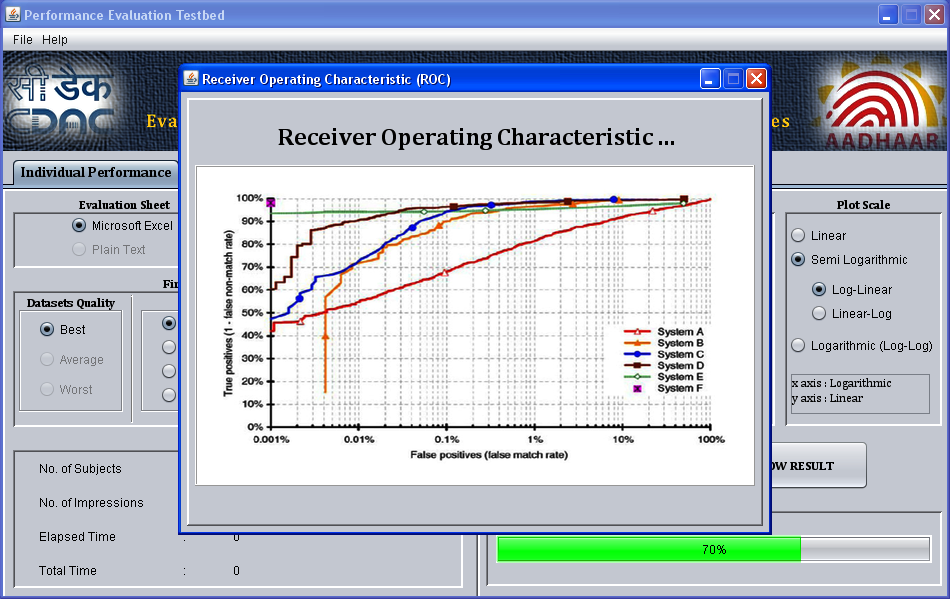Screen dimensions: 950x599
Task: Switch to the Individual Performance tab
Action: click(96, 172)
